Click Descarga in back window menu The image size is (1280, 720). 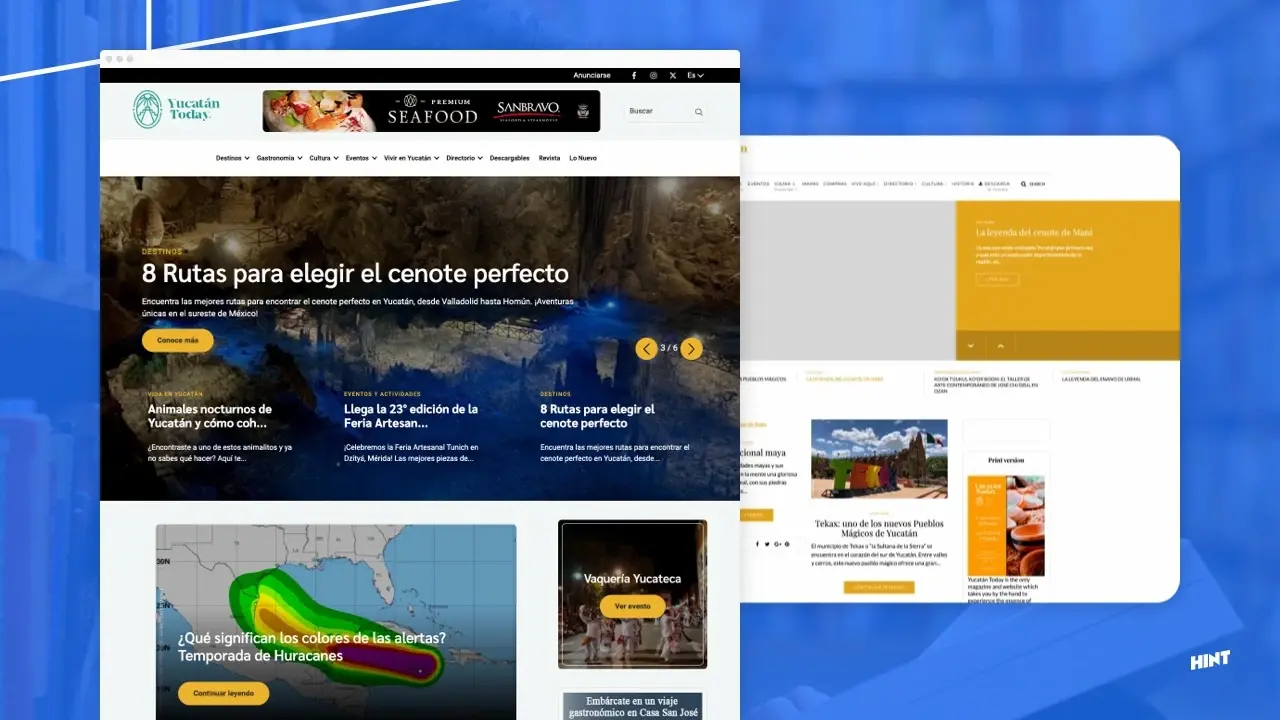tap(995, 185)
